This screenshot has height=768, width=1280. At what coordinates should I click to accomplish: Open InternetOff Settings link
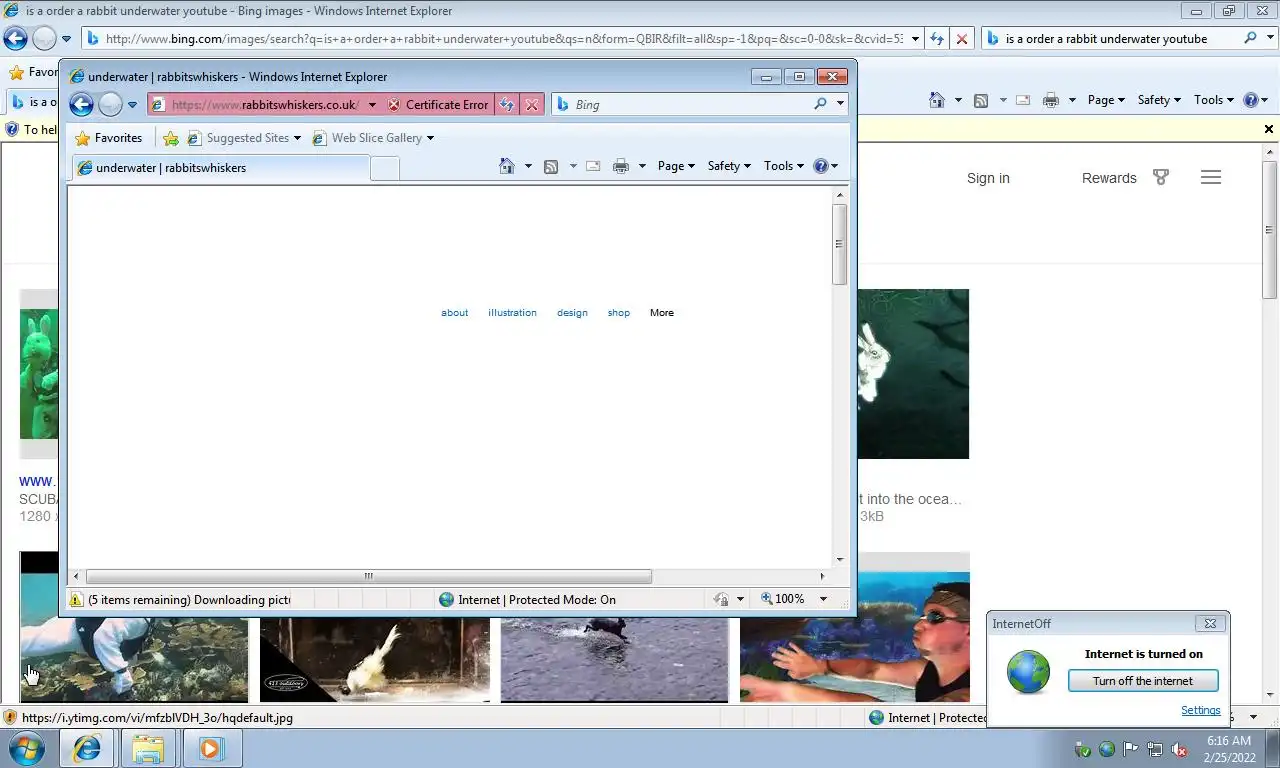1200,710
